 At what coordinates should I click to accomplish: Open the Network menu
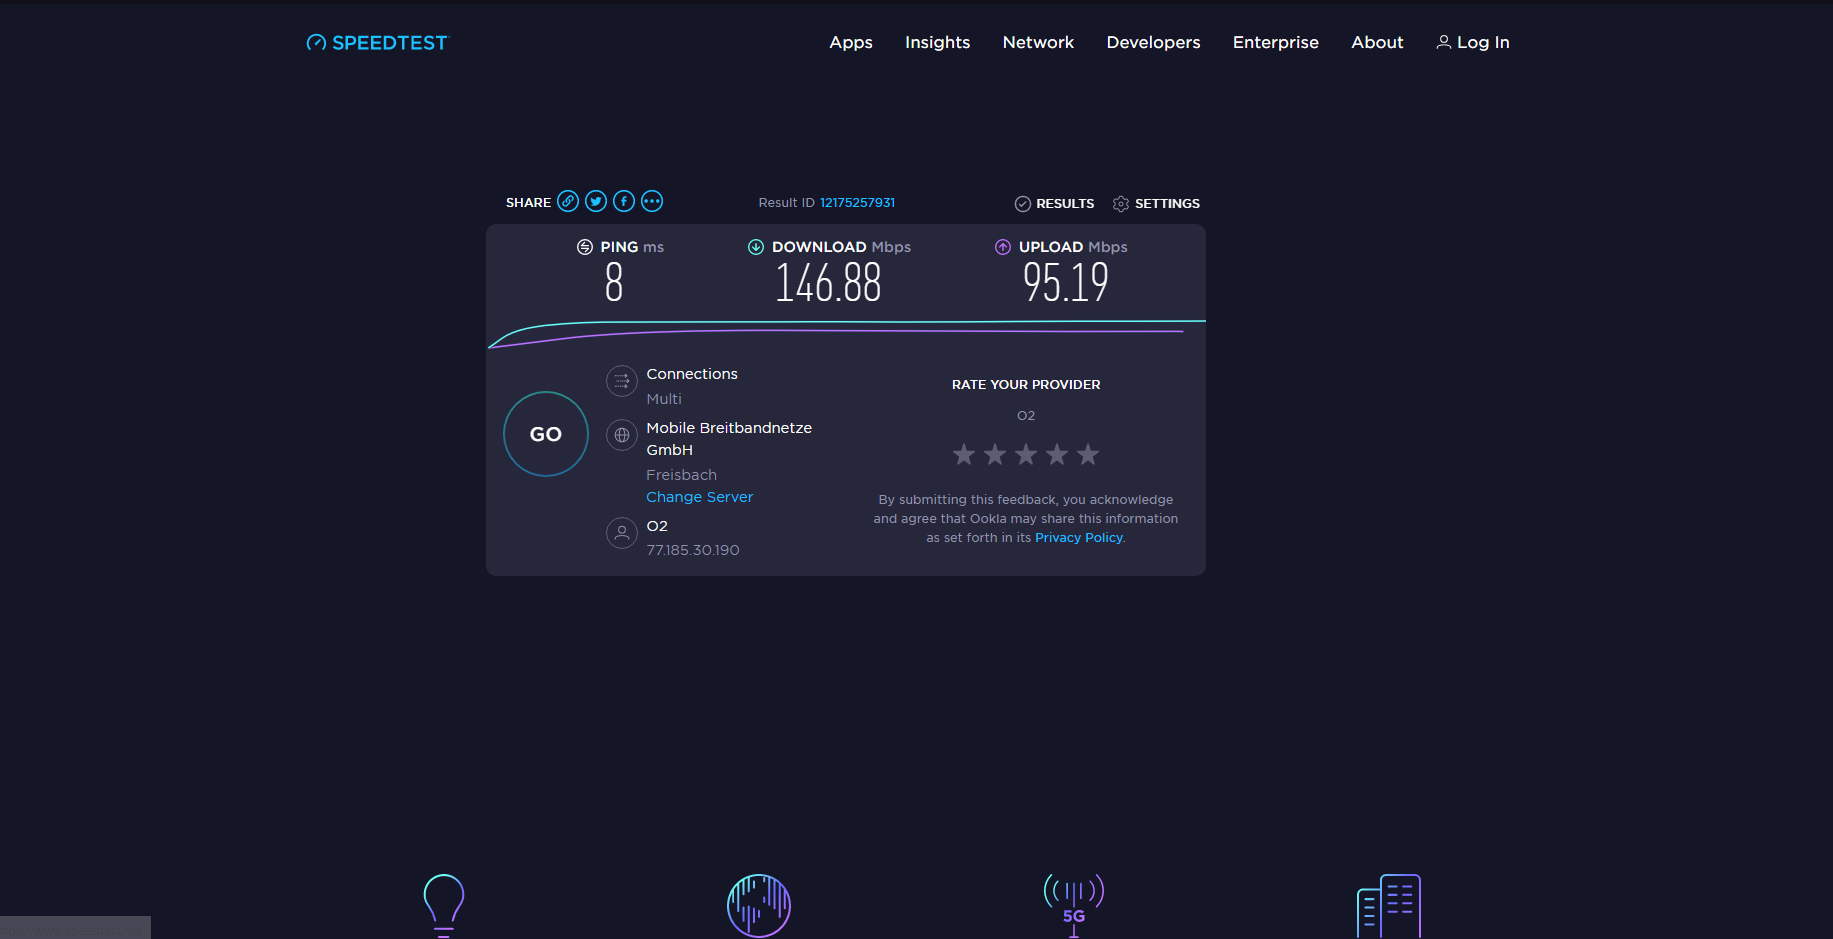(1038, 42)
